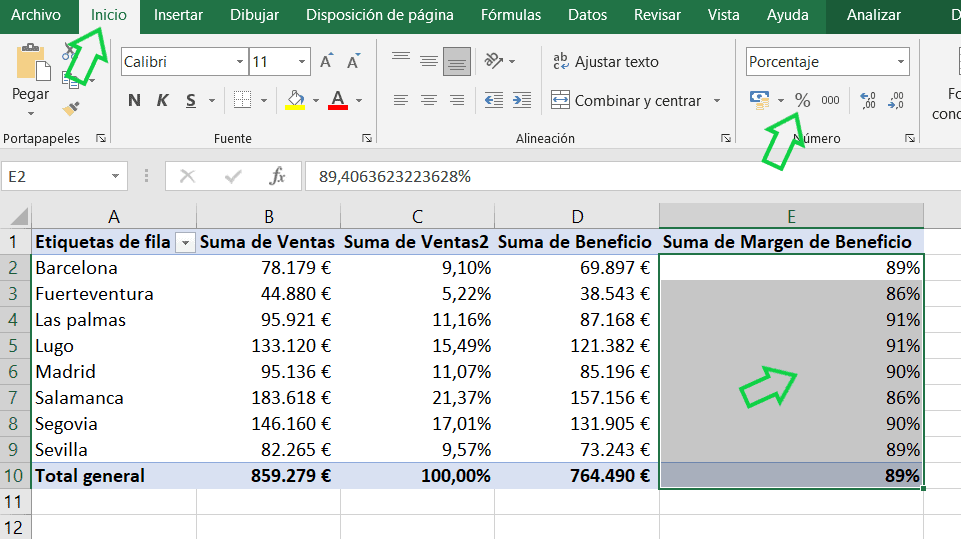The image size is (961, 539).
Task: Increase decimal places
Action: [868, 100]
